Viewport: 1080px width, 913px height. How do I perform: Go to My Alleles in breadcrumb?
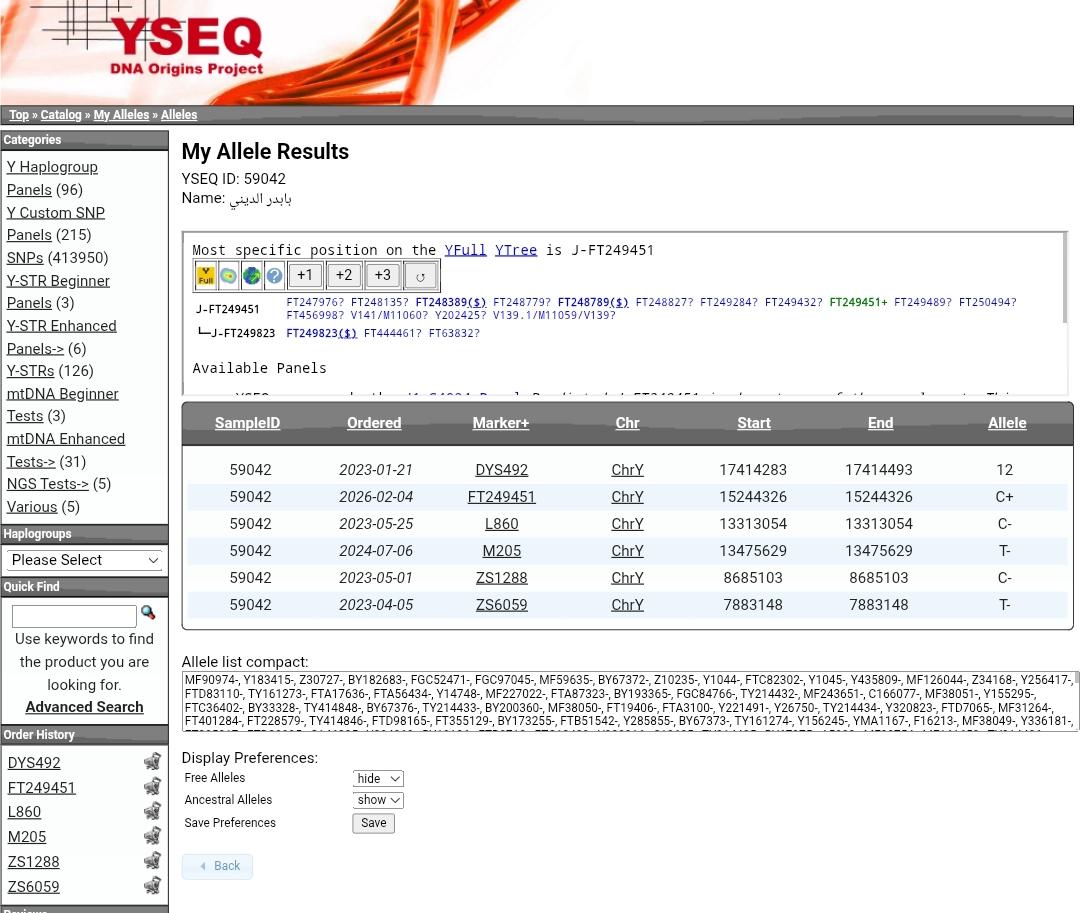(121, 115)
